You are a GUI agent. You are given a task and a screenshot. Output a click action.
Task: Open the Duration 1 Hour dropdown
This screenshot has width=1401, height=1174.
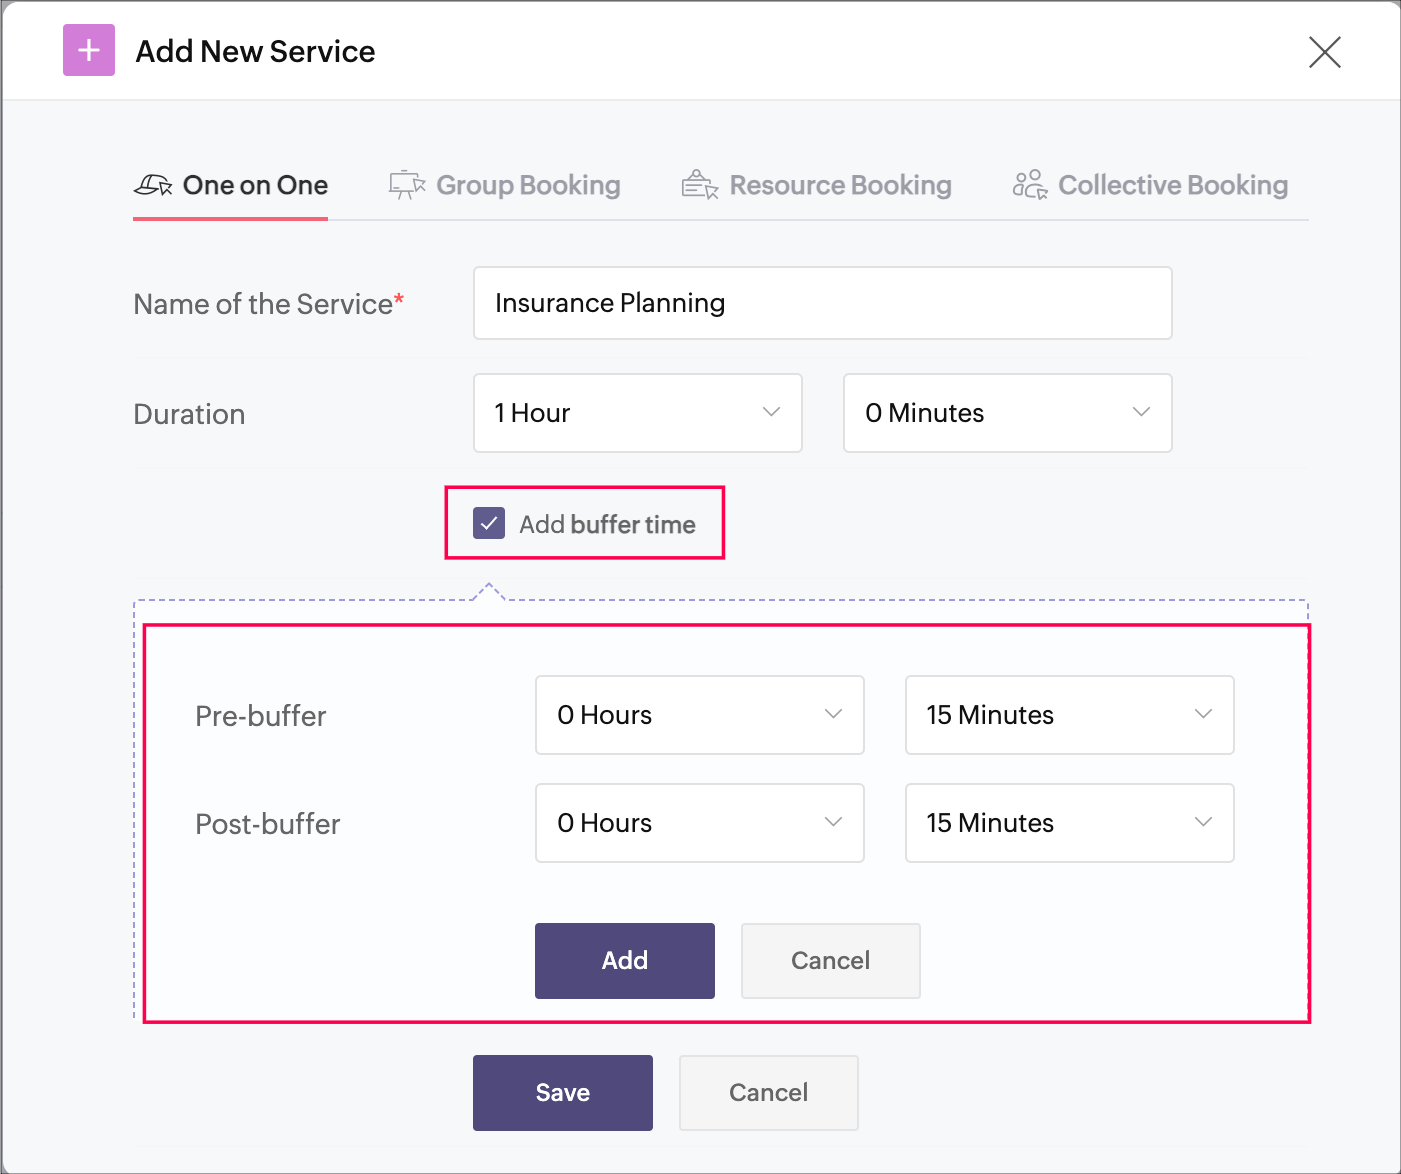point(638,413)
